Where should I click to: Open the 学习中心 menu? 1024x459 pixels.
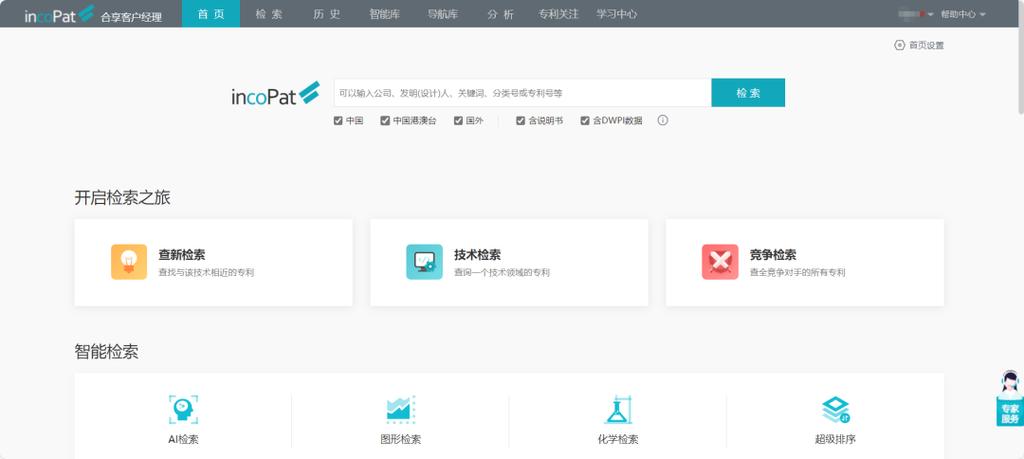616,14
